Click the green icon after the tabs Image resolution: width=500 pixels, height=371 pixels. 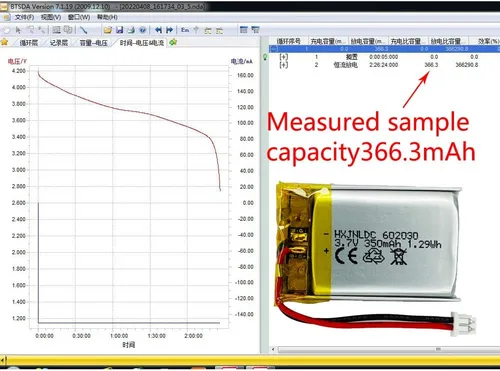[173, 42]
